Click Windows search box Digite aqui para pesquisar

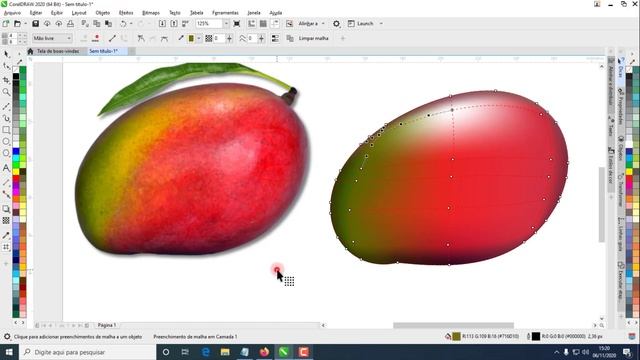(88, 352)
